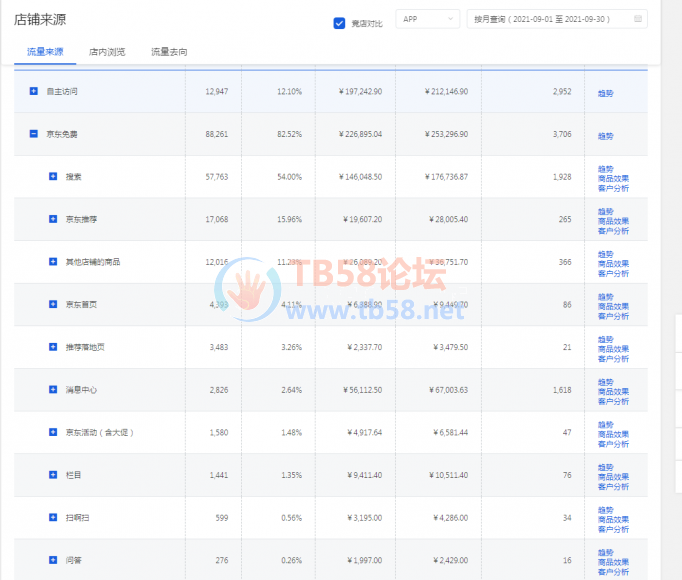Image resolution: width=682 pixels, height=580 pixels.
Task: Expand the 京东首页 row
Action: pos(53,304)
